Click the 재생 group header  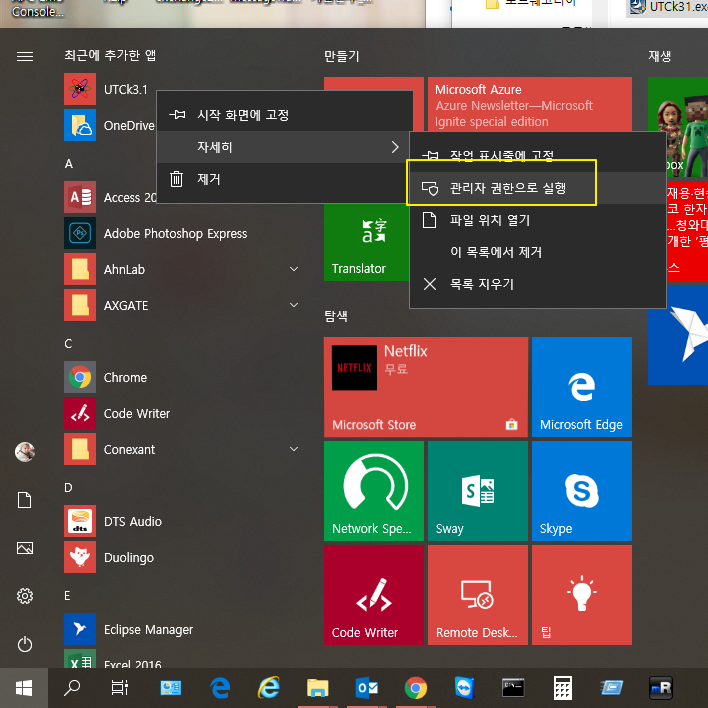(x=660, y=56)
